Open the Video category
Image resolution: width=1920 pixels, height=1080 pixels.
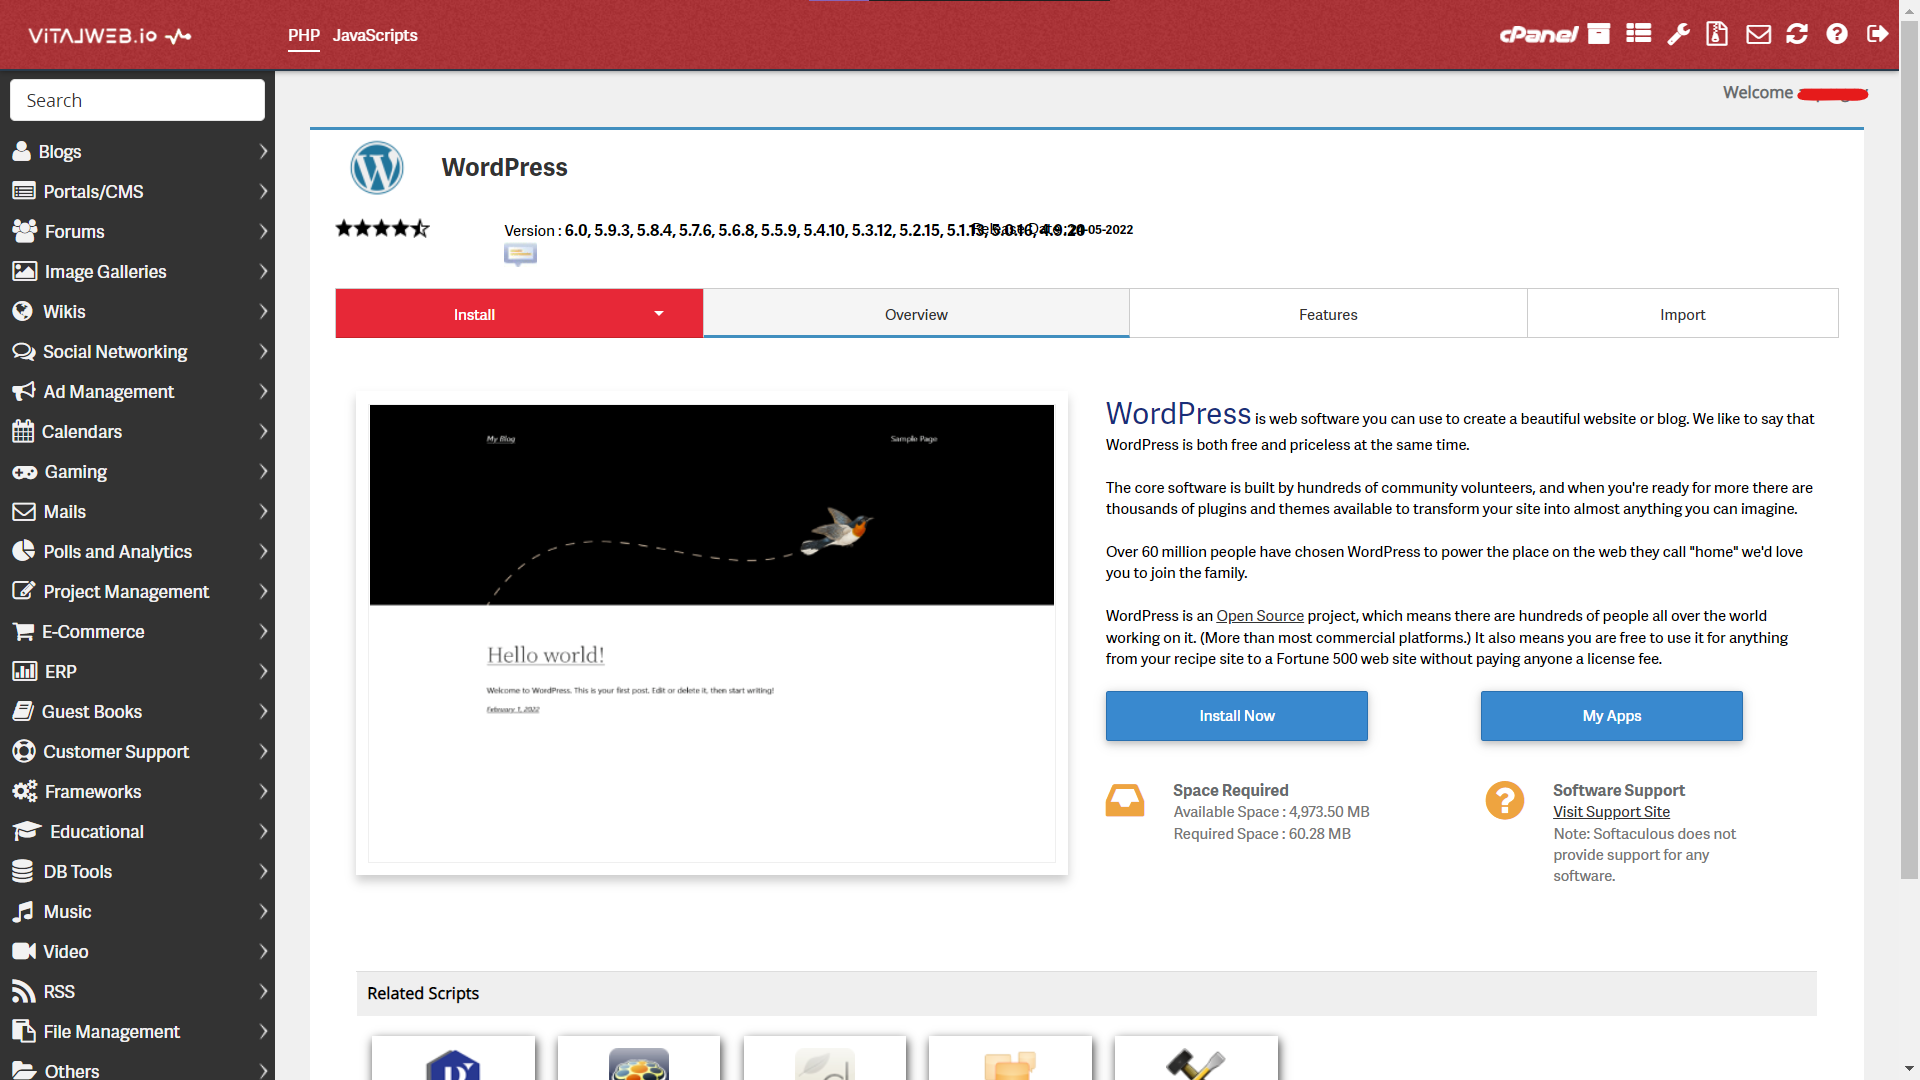pos(138,952)
